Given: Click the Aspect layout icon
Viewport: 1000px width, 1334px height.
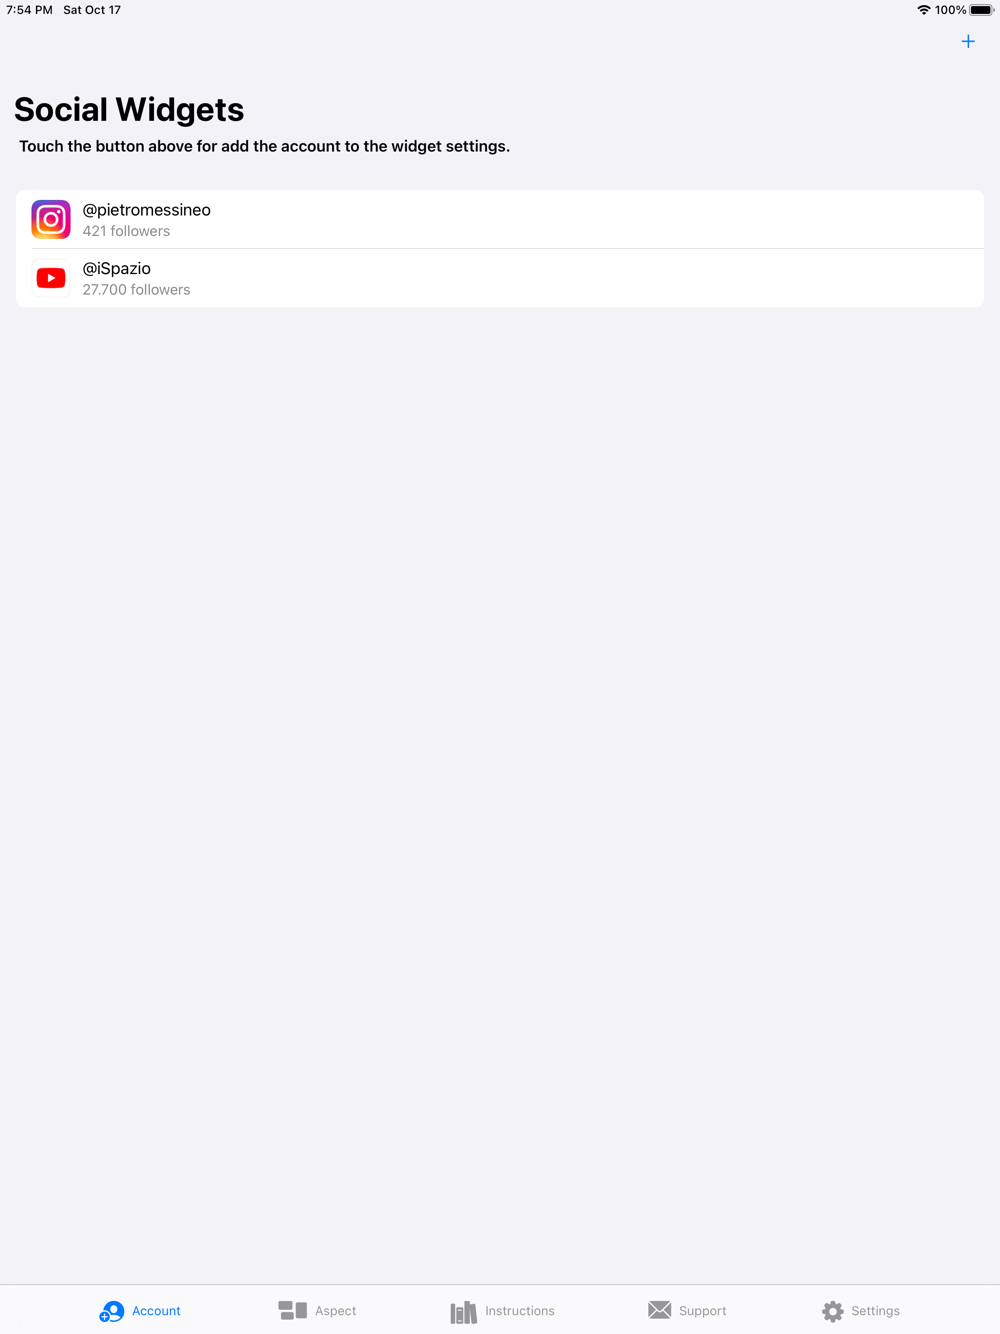Looking at the screenshot, I should tap(293, 1310).
